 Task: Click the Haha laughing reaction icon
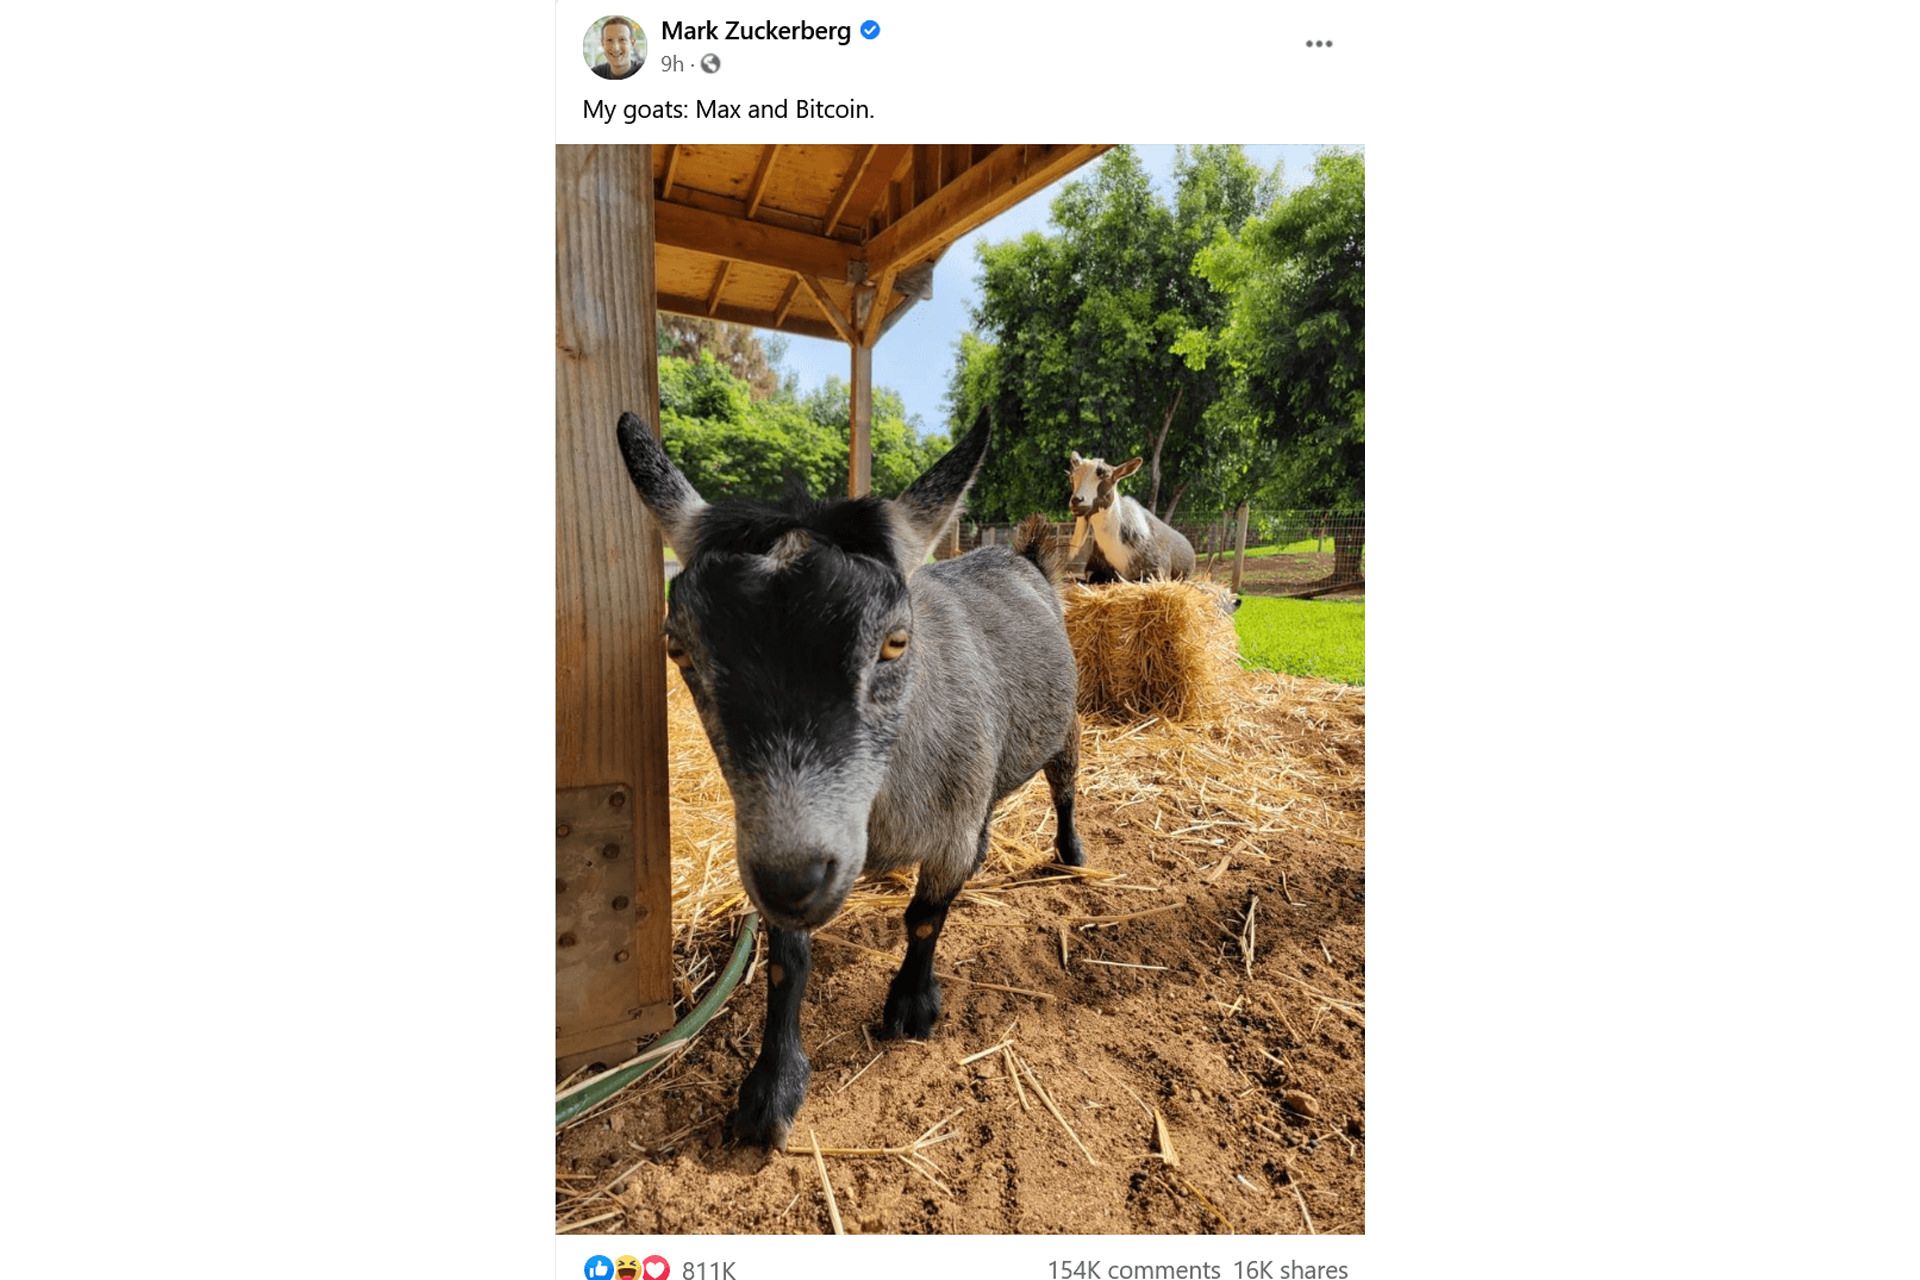628,1268
